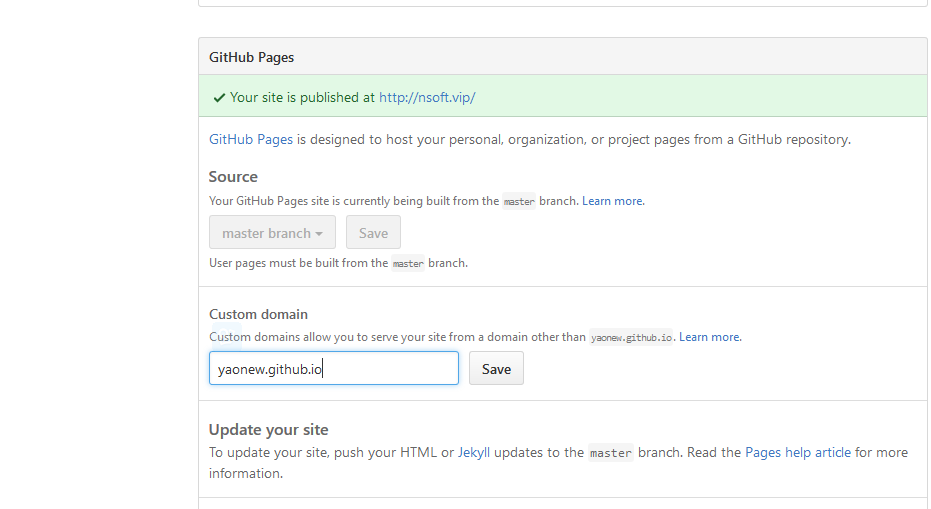Viewport: 931px width, 509px height.
Task: Click master code label in Update your site
Action: [610, 453]
